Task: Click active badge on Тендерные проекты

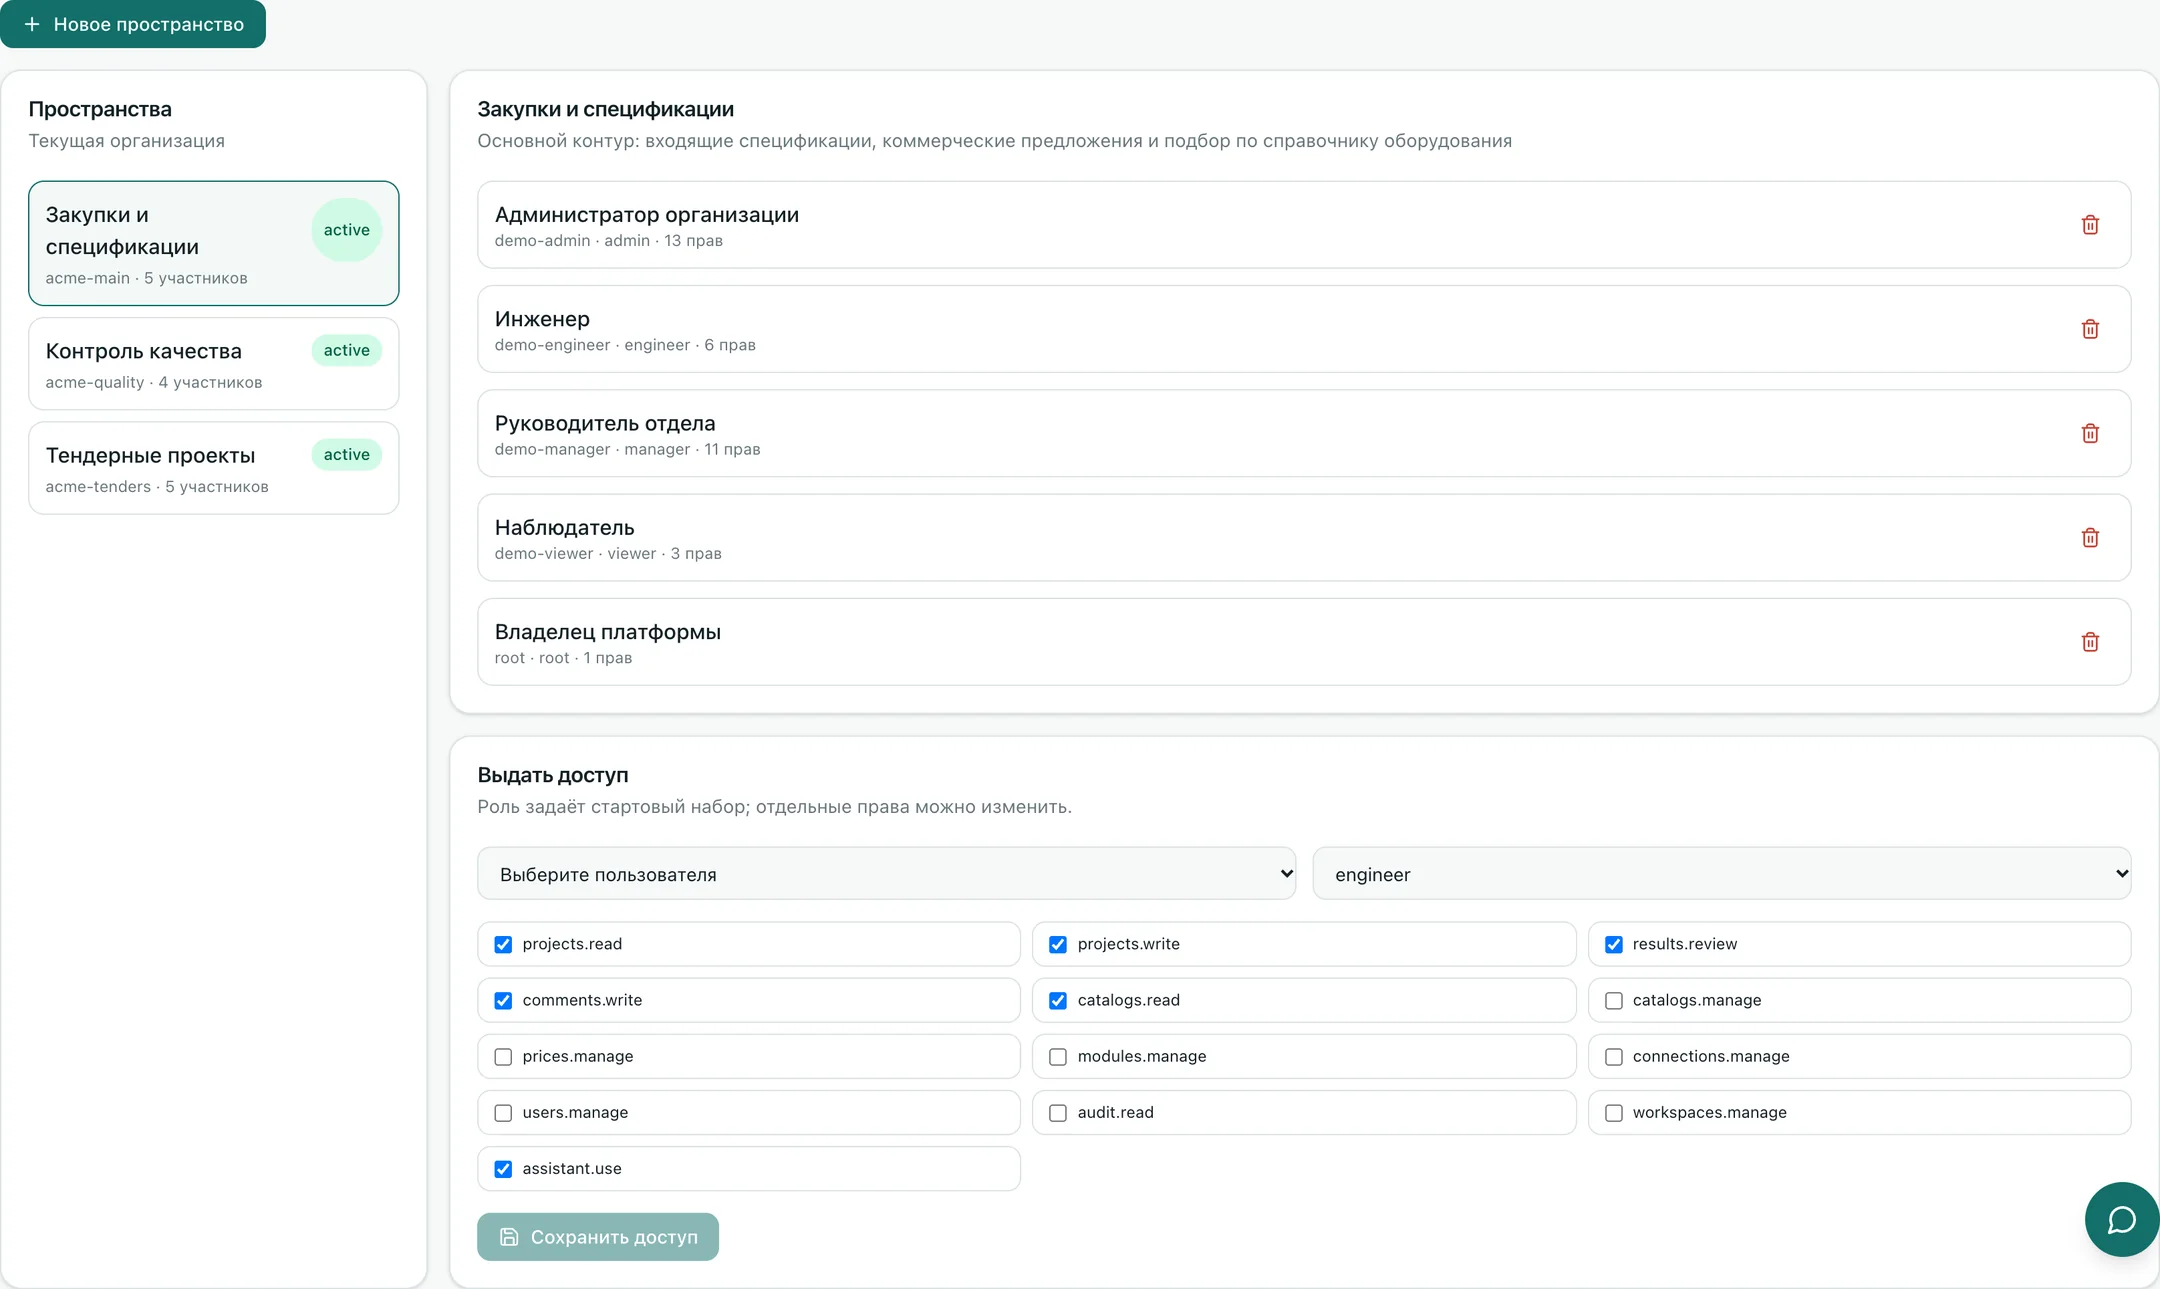Action: coord(346,454)
